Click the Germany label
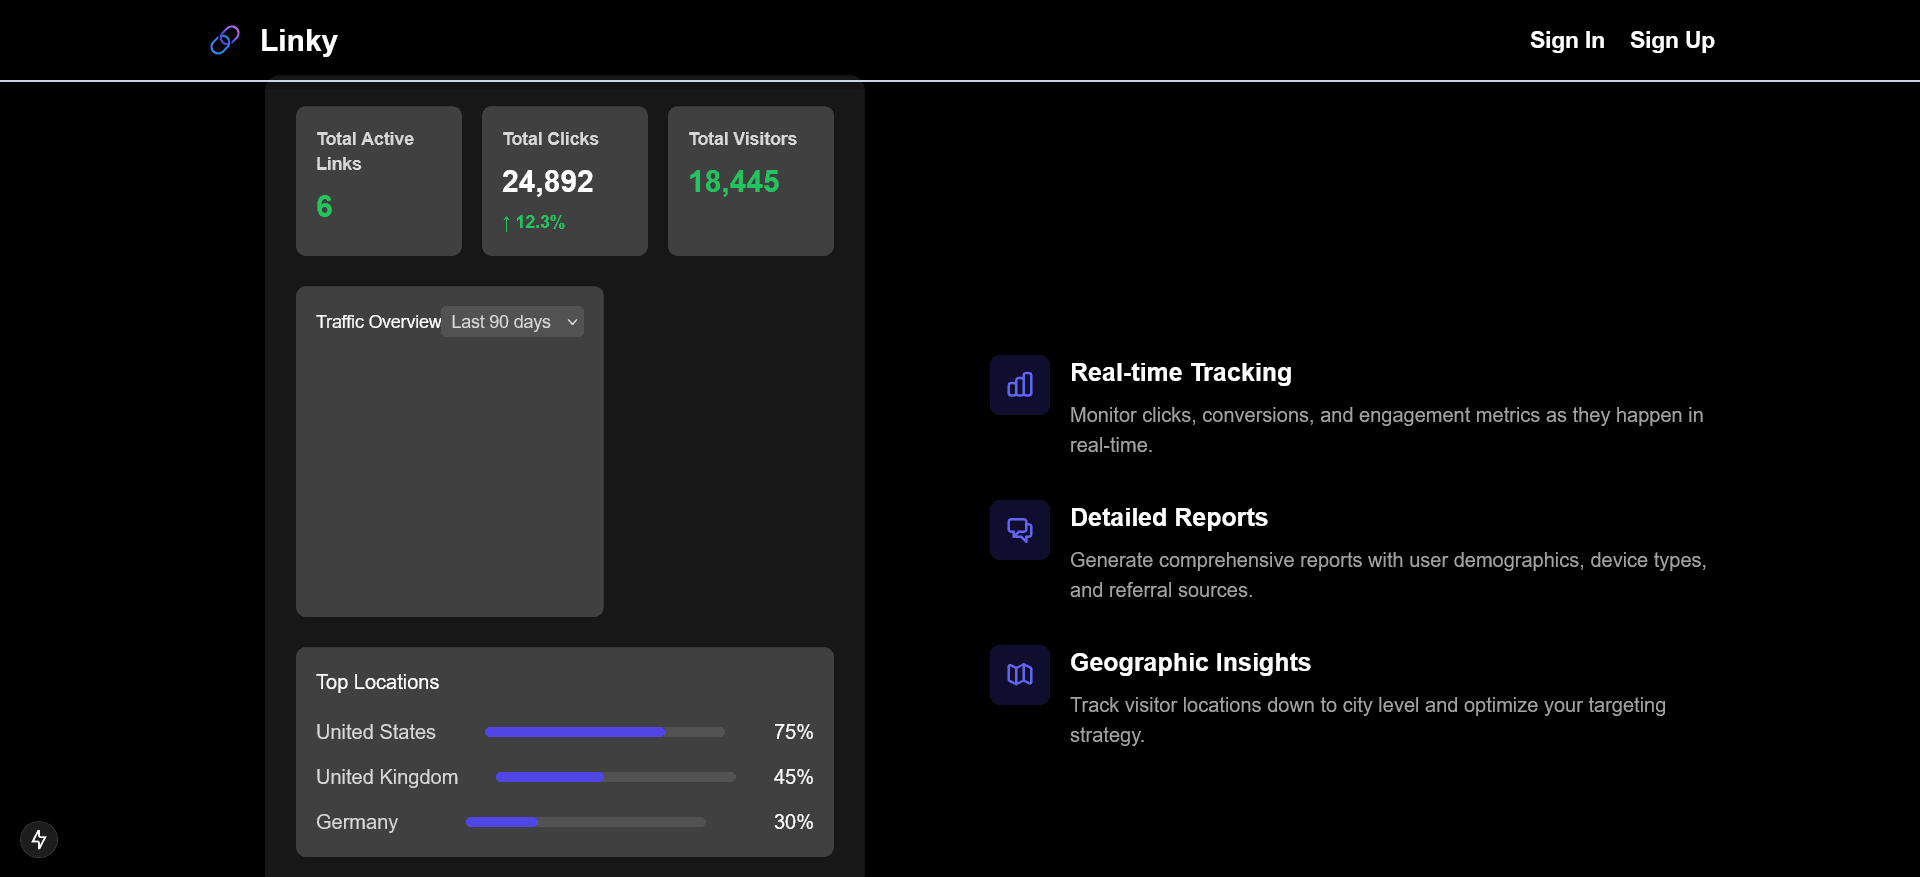Viewport: 1920px width, 877px height. tap(357, 822)
